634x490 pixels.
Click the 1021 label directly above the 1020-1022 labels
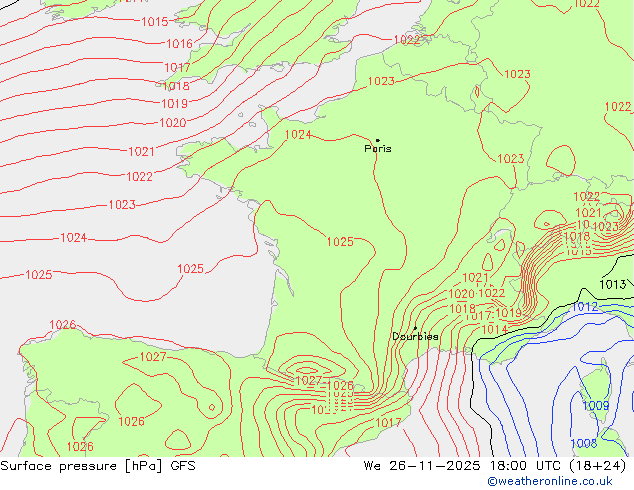(475, 278)
